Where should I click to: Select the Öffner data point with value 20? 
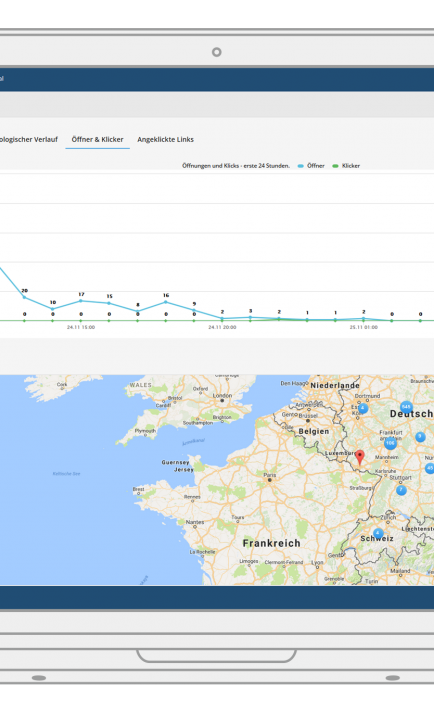[x=25, y=297]
